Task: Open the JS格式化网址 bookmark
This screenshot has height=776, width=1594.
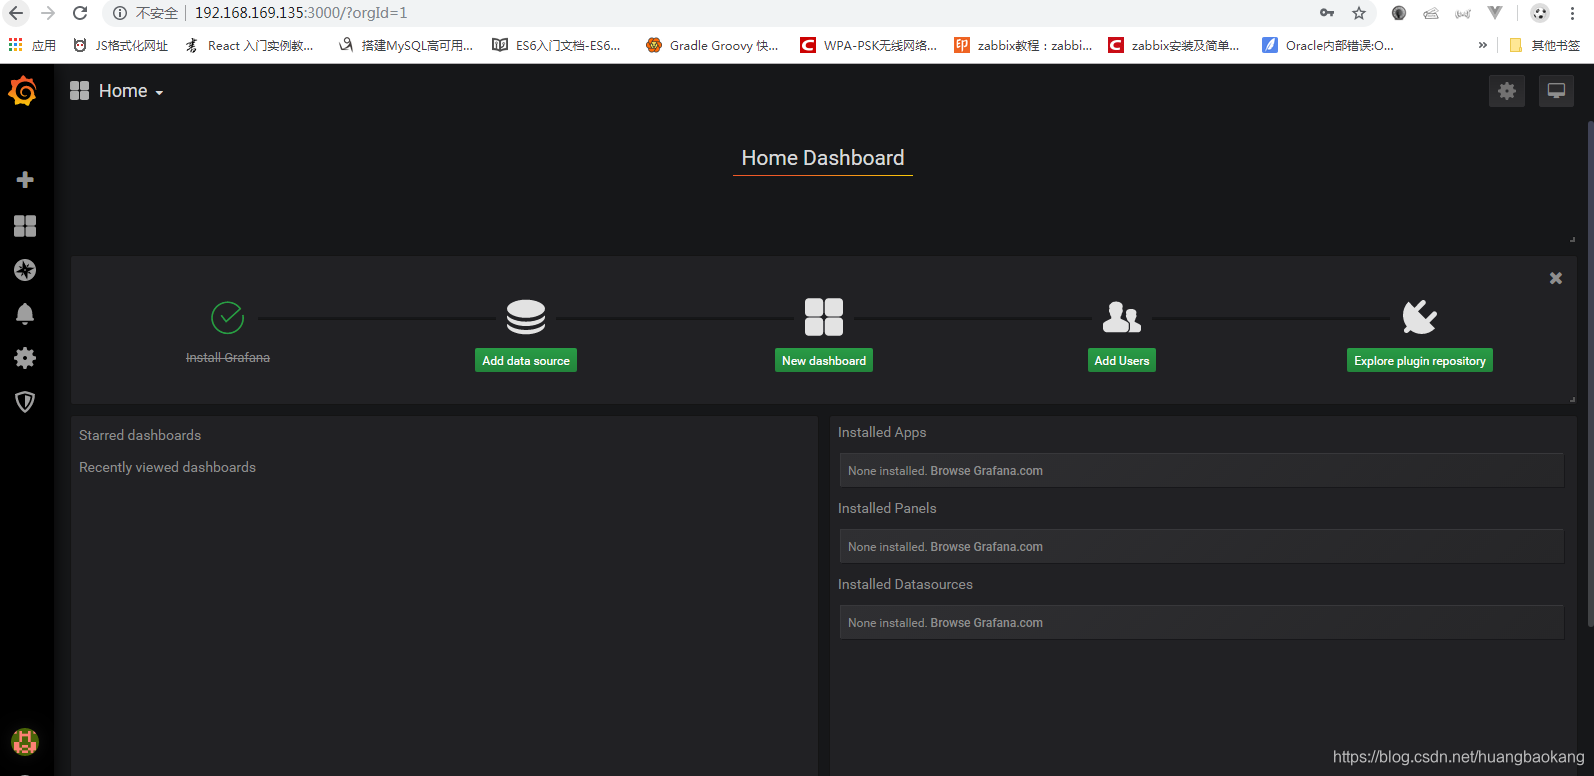Action: click(120, 45)
